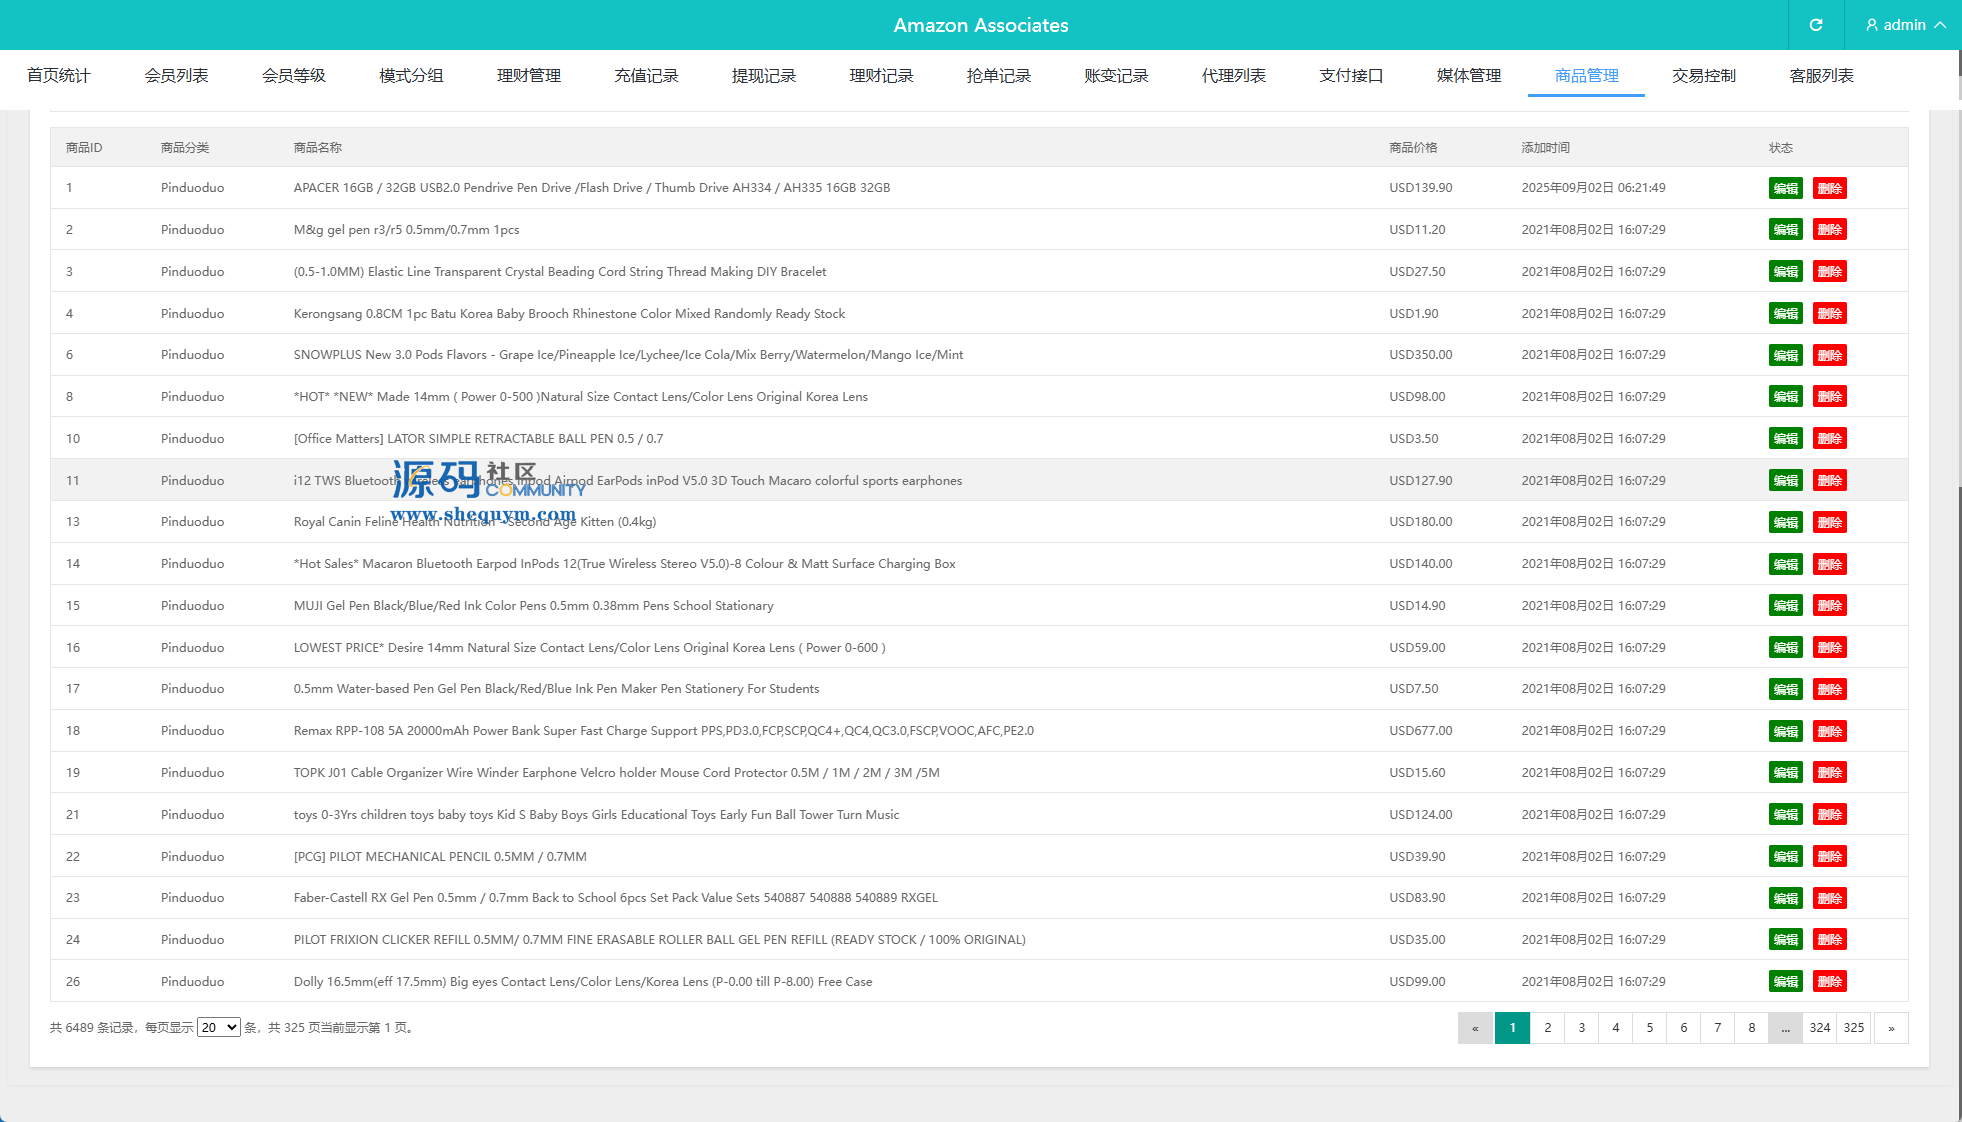1962x1122 pixels.
Task: Open the 交易控制 tab
Action: pos(1703,76)
